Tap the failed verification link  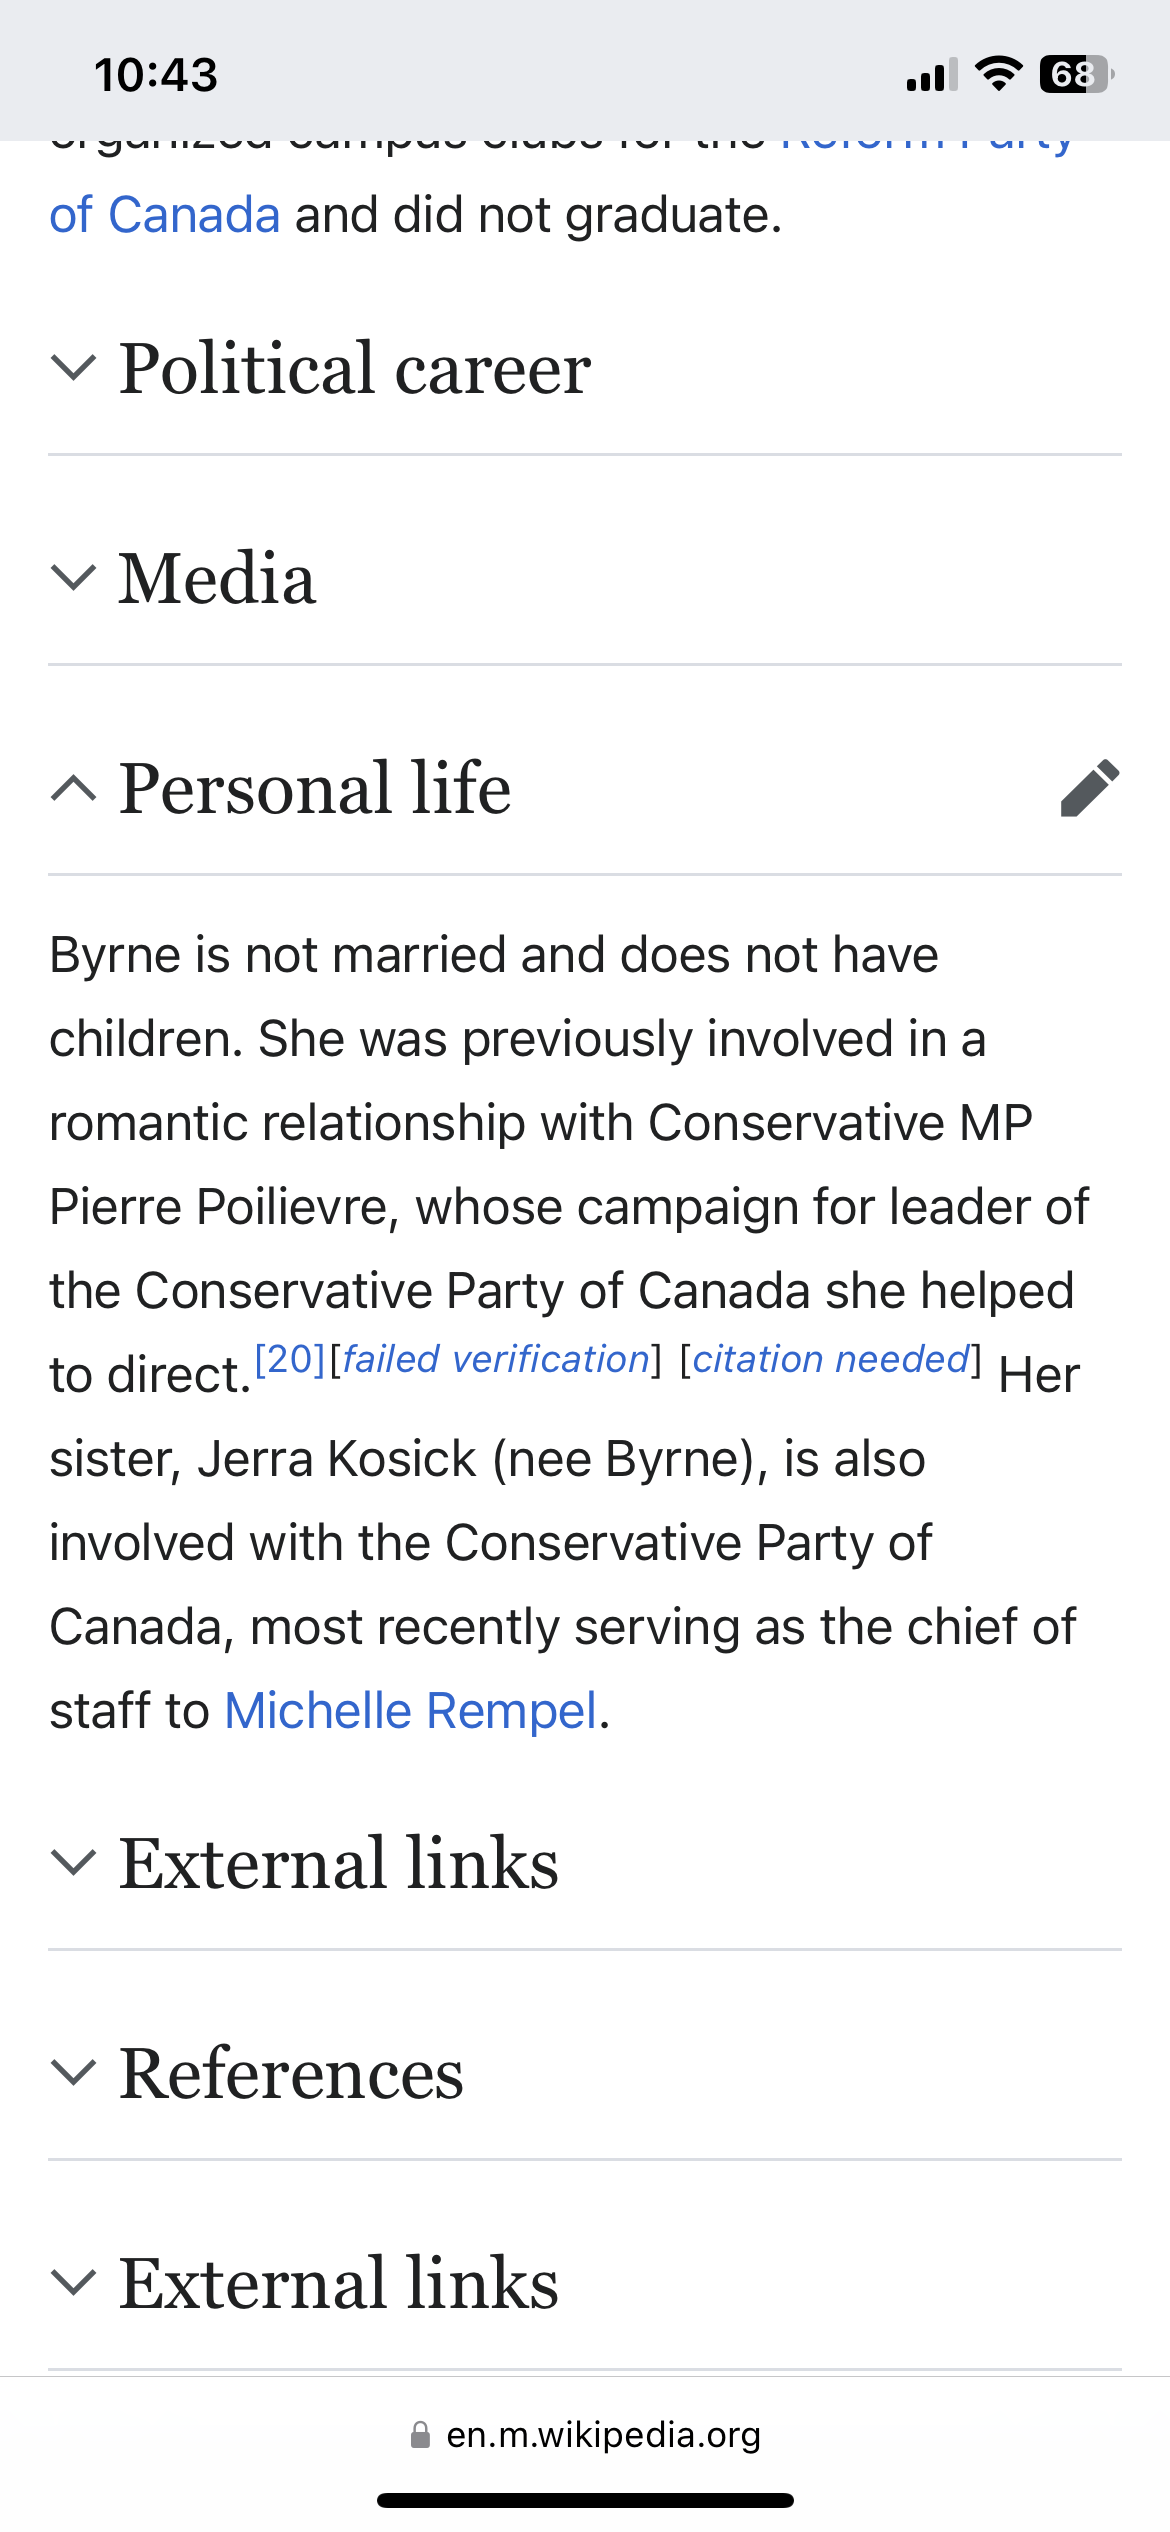point(496,1359)
